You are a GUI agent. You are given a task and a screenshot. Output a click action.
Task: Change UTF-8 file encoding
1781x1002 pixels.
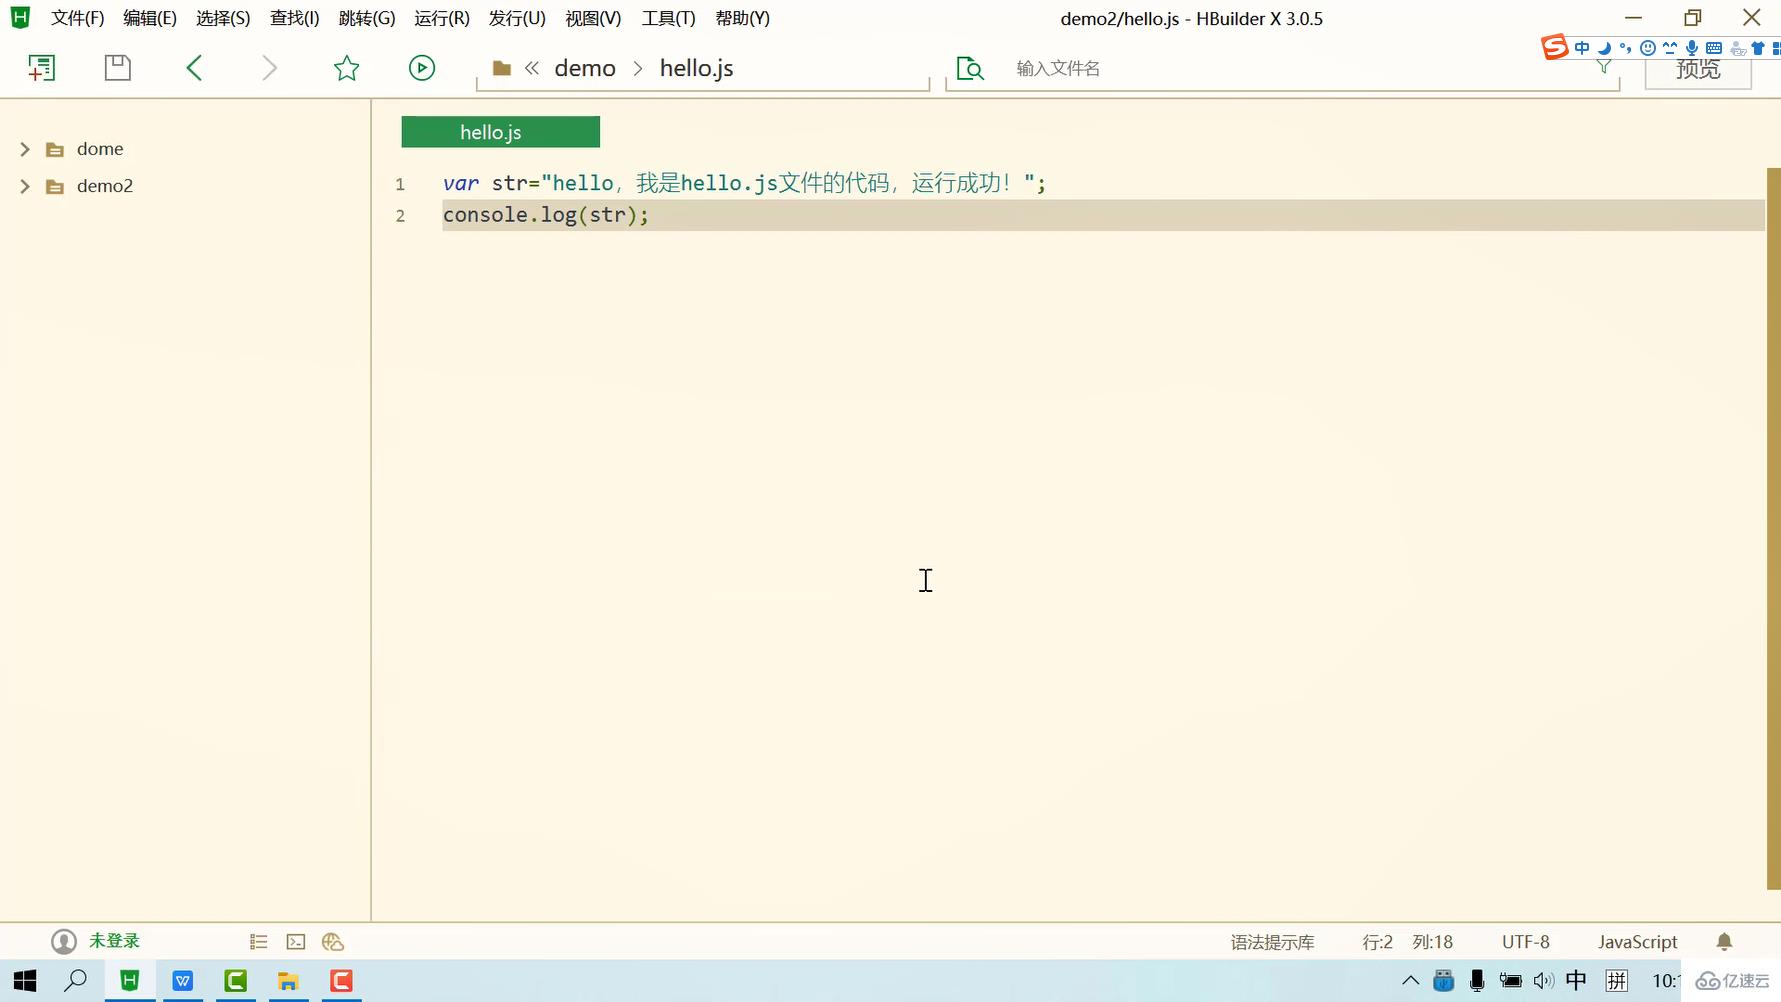[1526, 942]
